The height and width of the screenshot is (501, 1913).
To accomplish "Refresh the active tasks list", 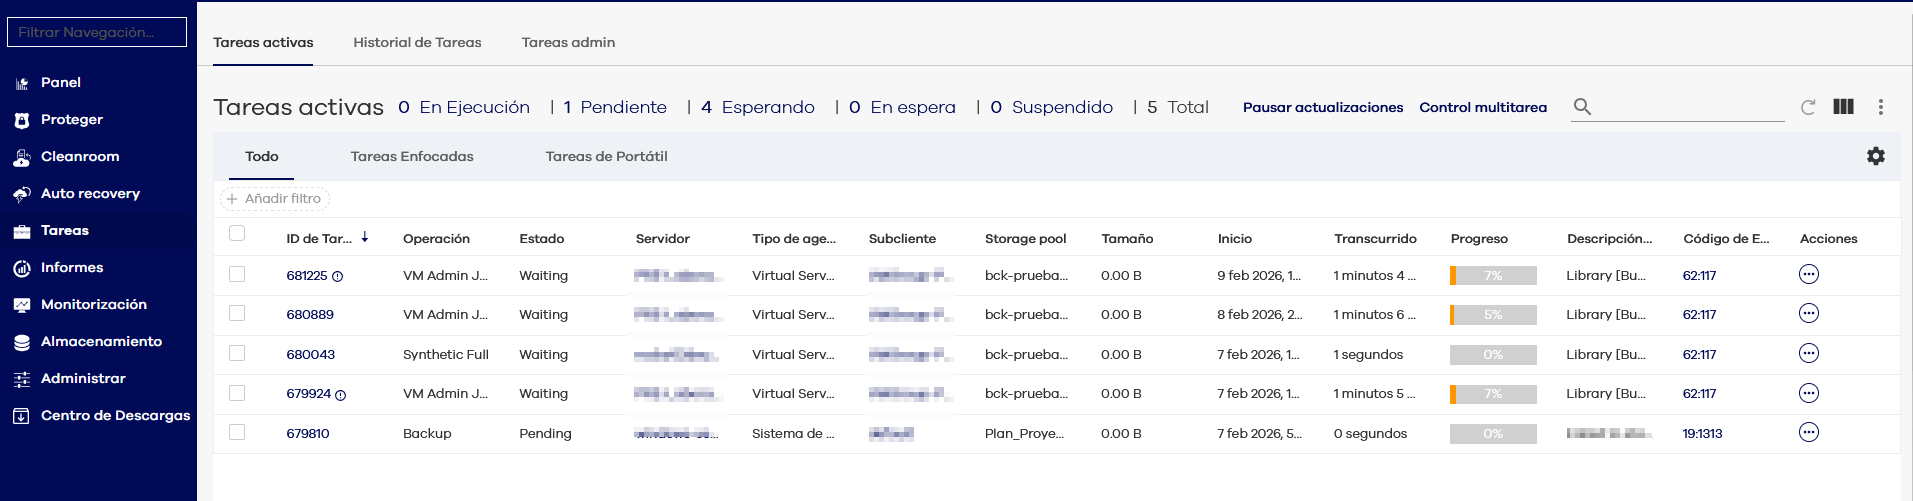I will point(1808,107).
